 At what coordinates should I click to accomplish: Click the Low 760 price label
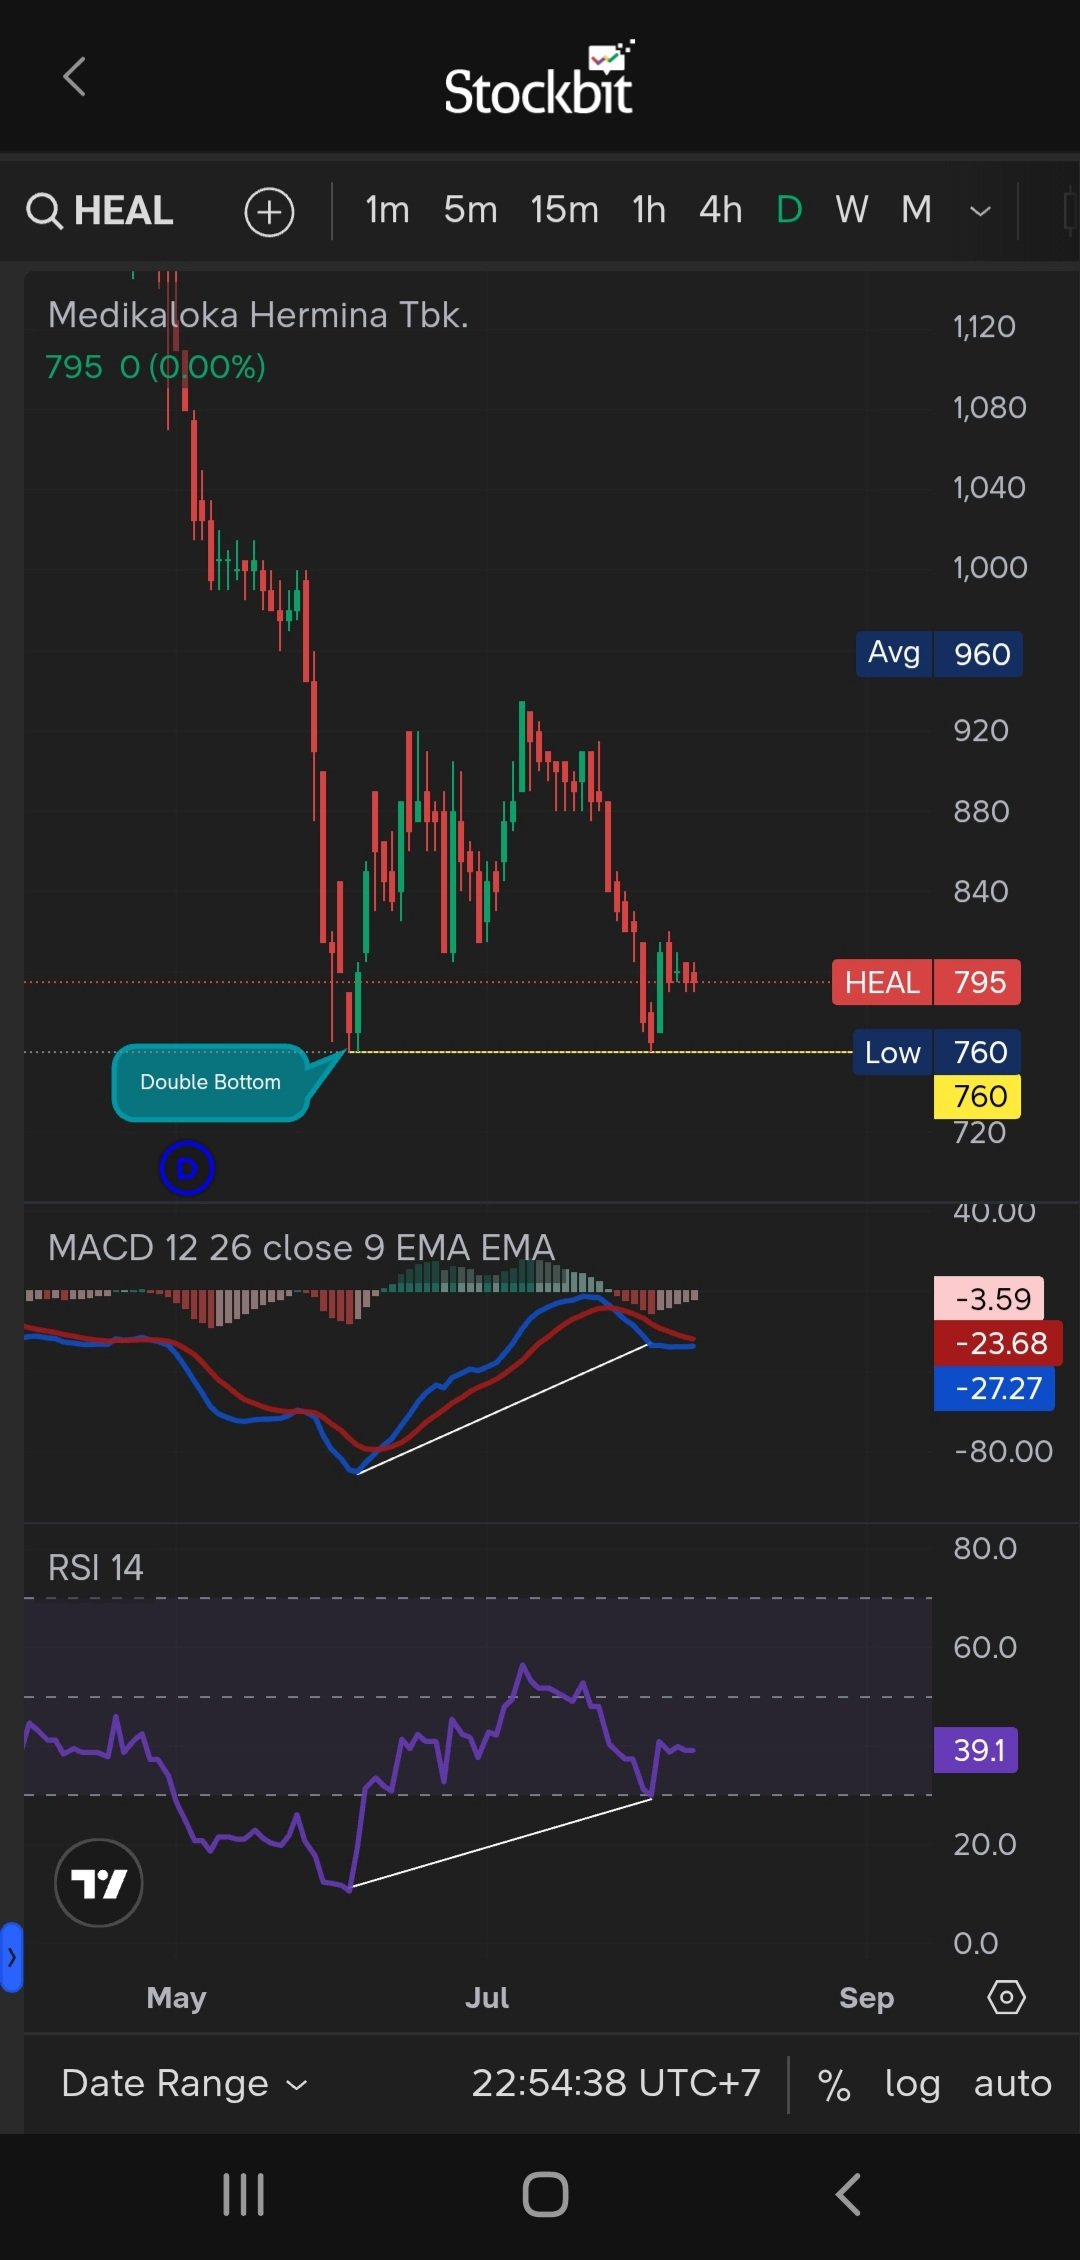(936, 1052)
